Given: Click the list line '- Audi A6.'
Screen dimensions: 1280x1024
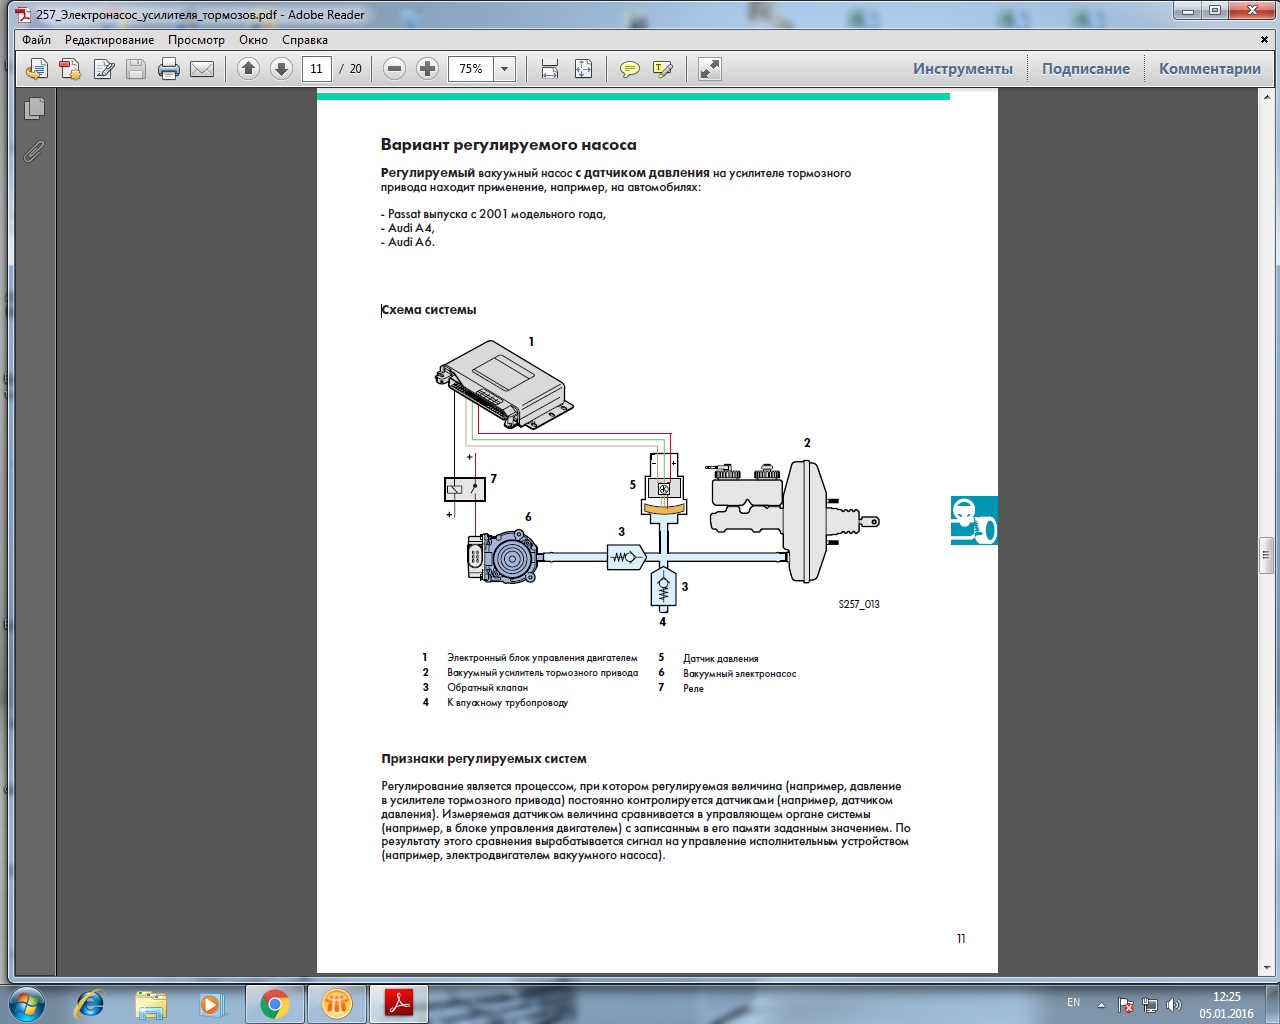Looking at the screenshot, I should pos(408,242).
